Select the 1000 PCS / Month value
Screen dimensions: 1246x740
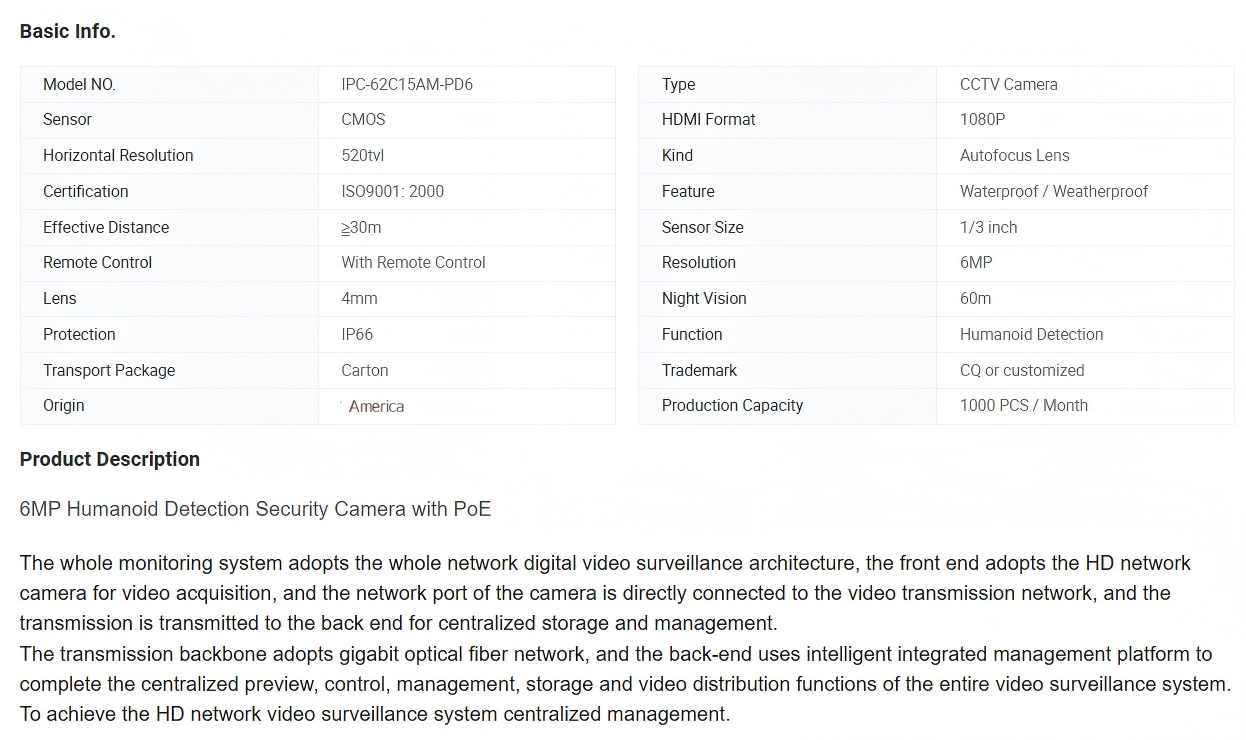pos(1023,405)
